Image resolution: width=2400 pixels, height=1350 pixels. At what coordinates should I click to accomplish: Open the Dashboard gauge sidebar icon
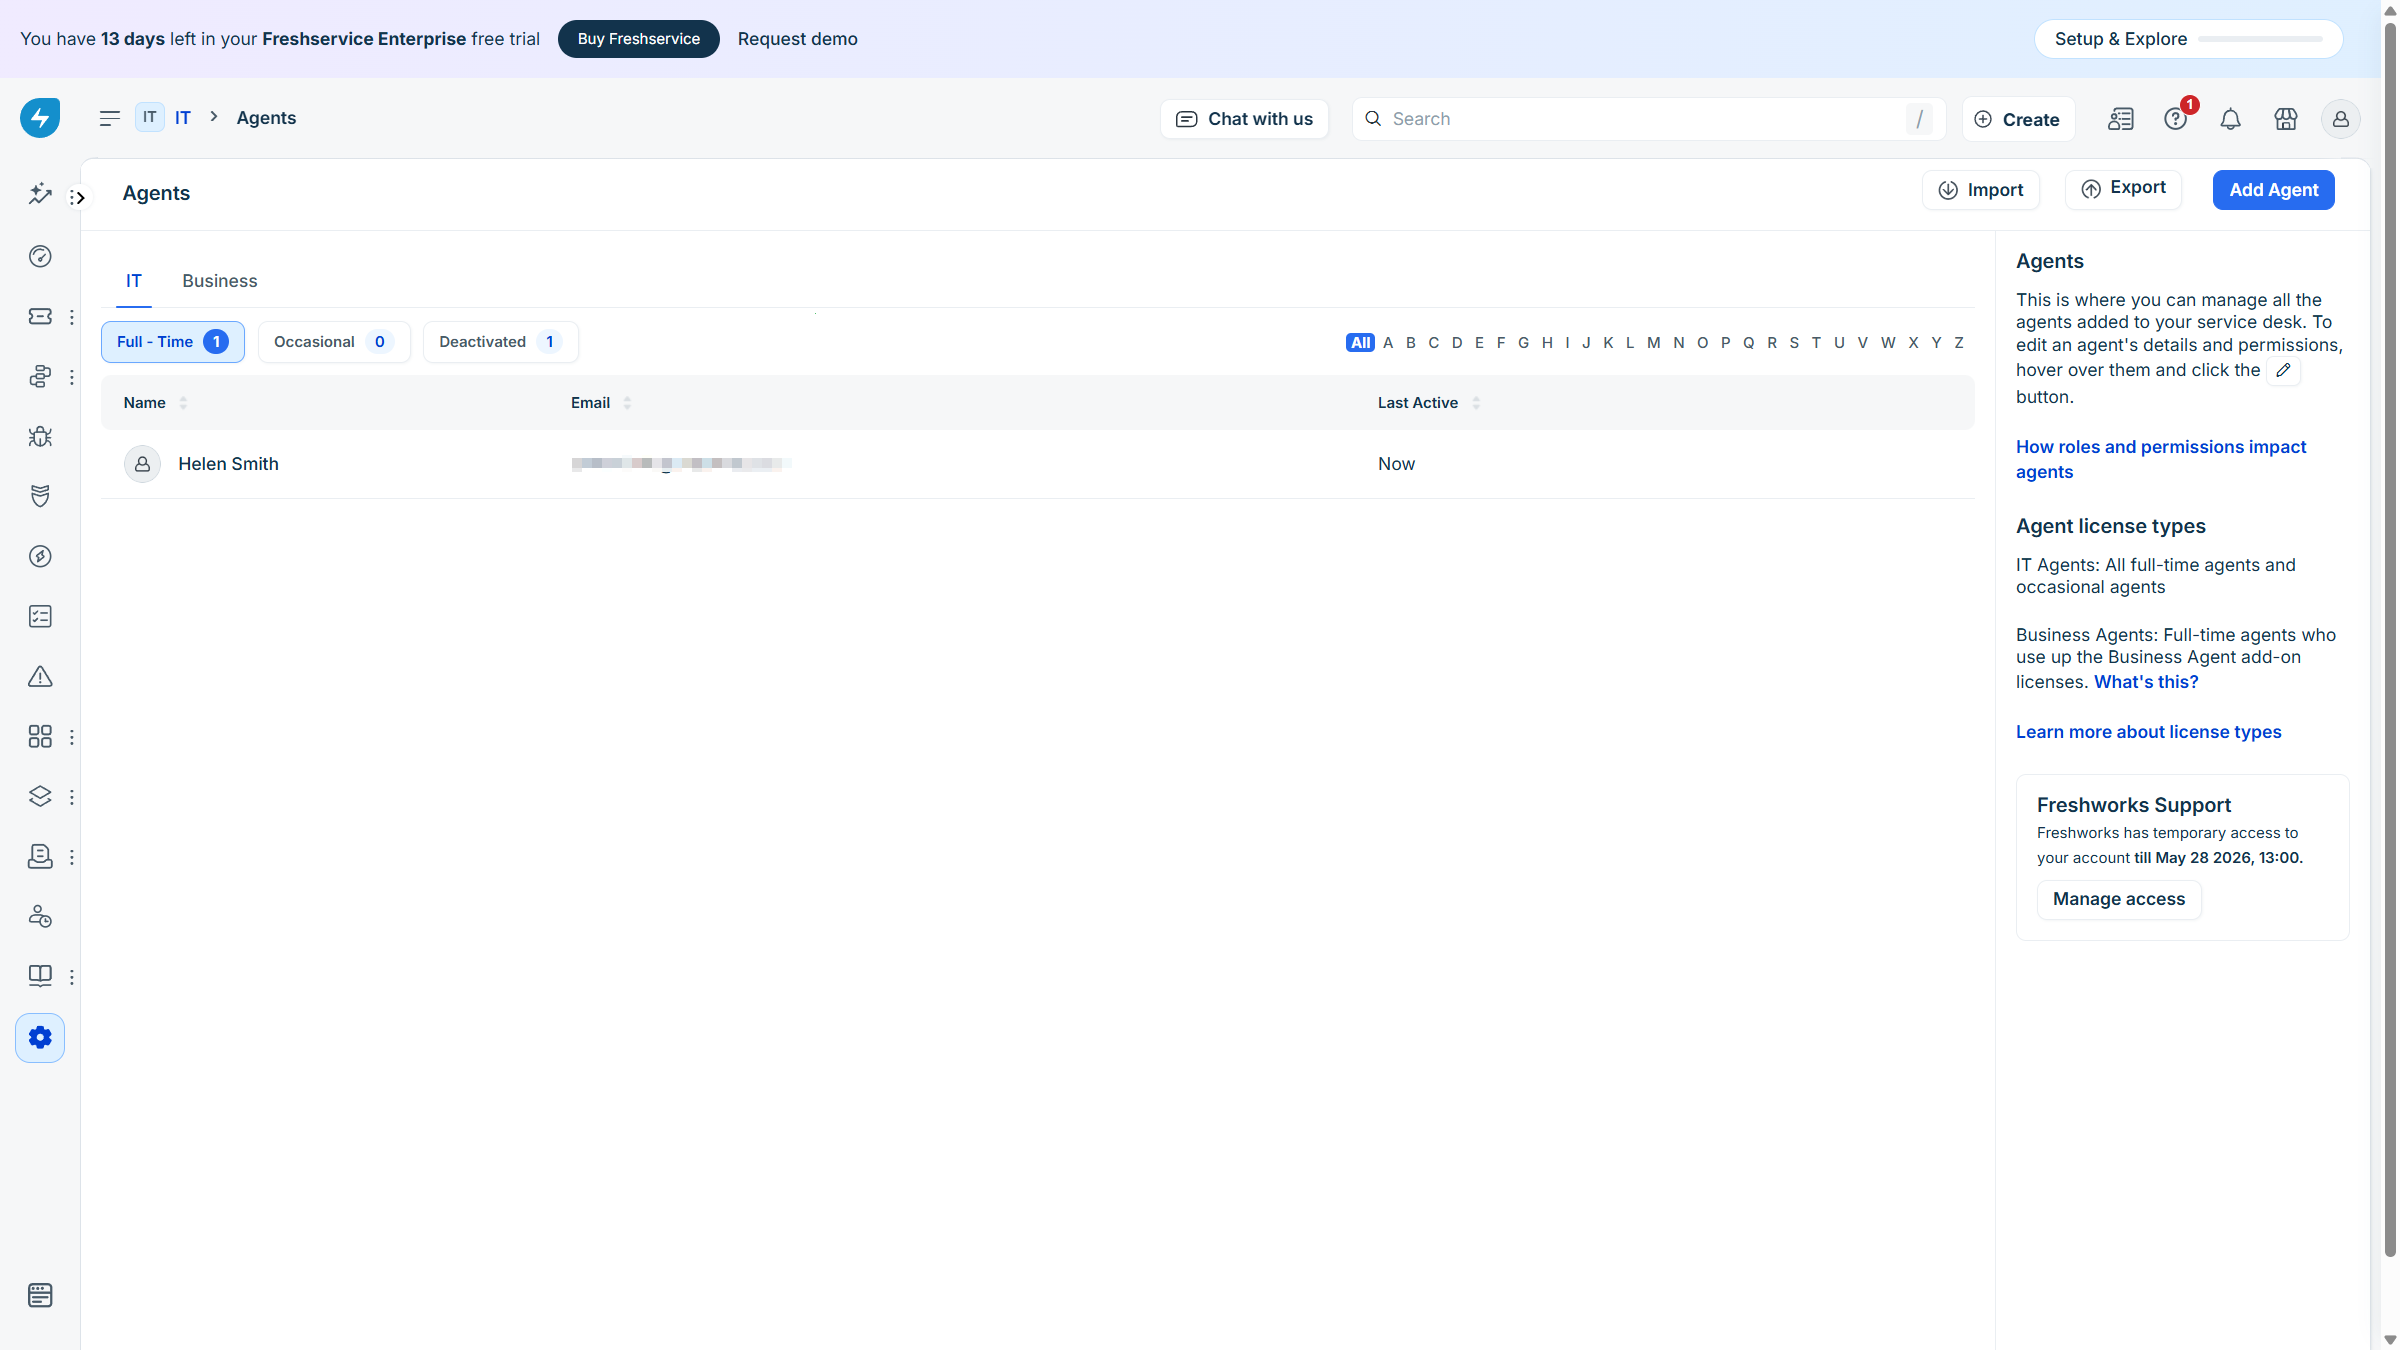point(40,257)
